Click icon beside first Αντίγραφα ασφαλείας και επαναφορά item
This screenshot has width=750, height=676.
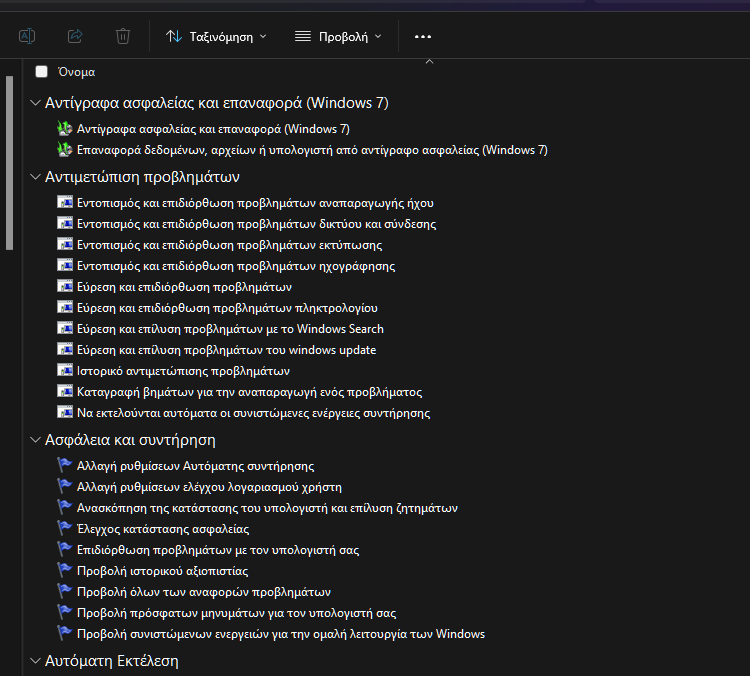(x=65, y=129)
